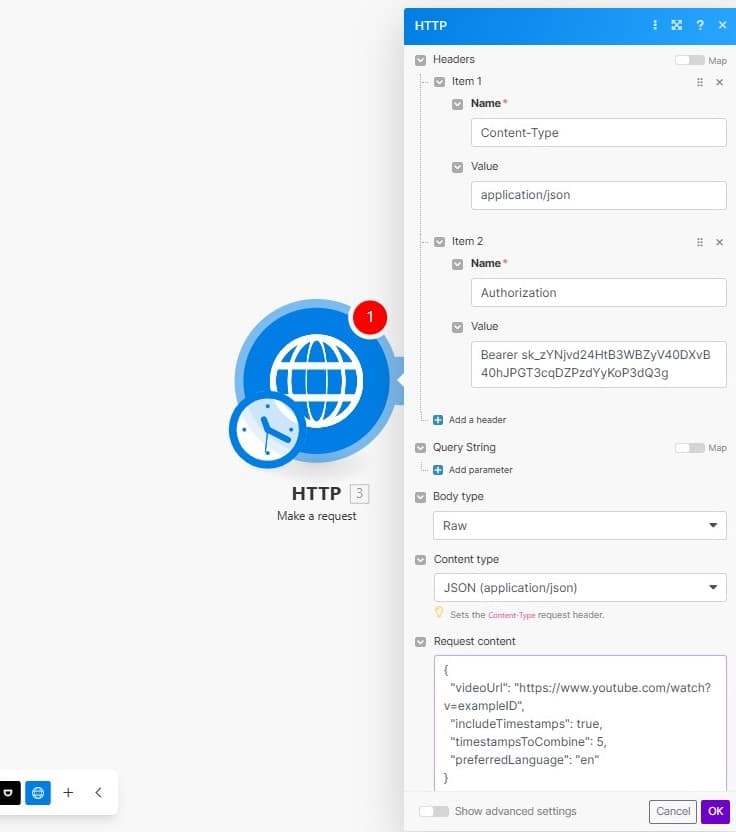Grab the drag handle for Item 1
Screen dimensions: 736x832
[700, 82]
